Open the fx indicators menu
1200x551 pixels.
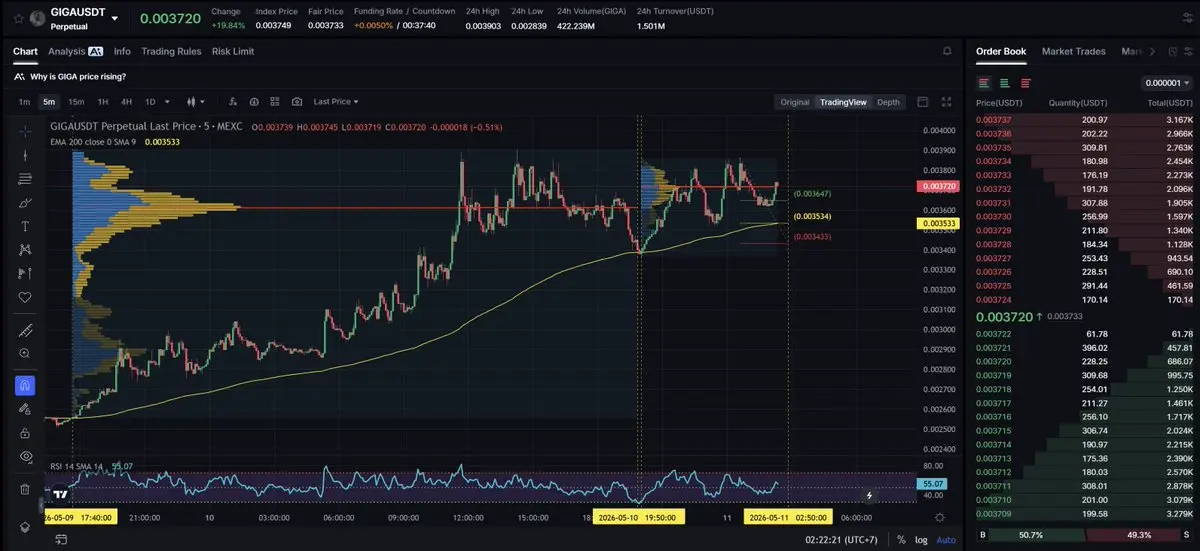coord(232,102)
